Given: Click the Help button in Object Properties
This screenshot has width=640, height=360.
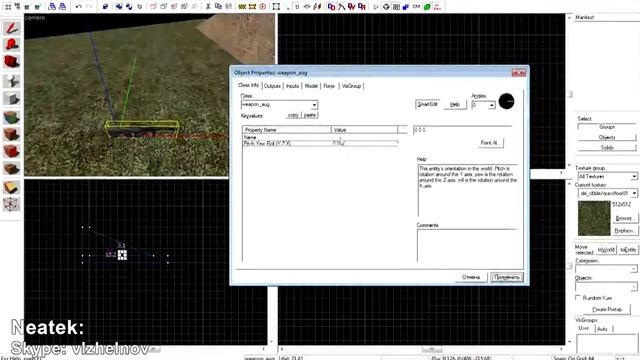Looking at the screenshot, I should (x=455, y=104).
